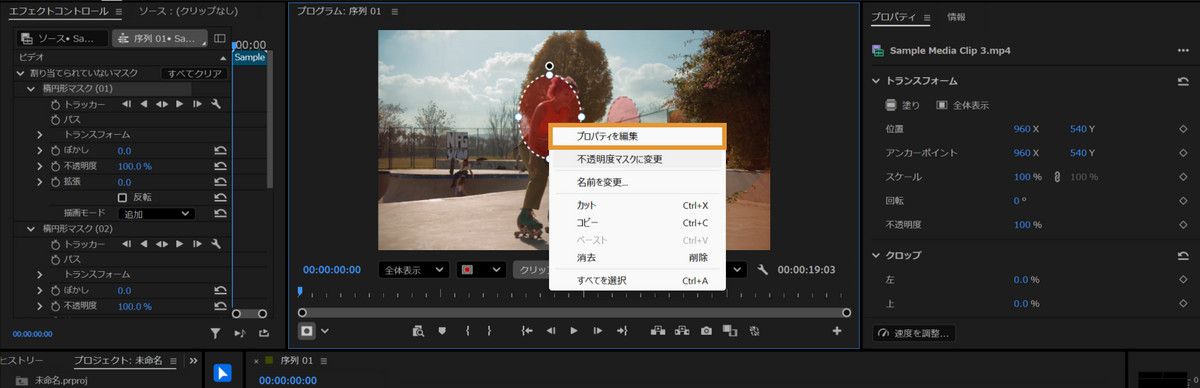Click the Extract button in Program monitor

[x=682, y=330]
